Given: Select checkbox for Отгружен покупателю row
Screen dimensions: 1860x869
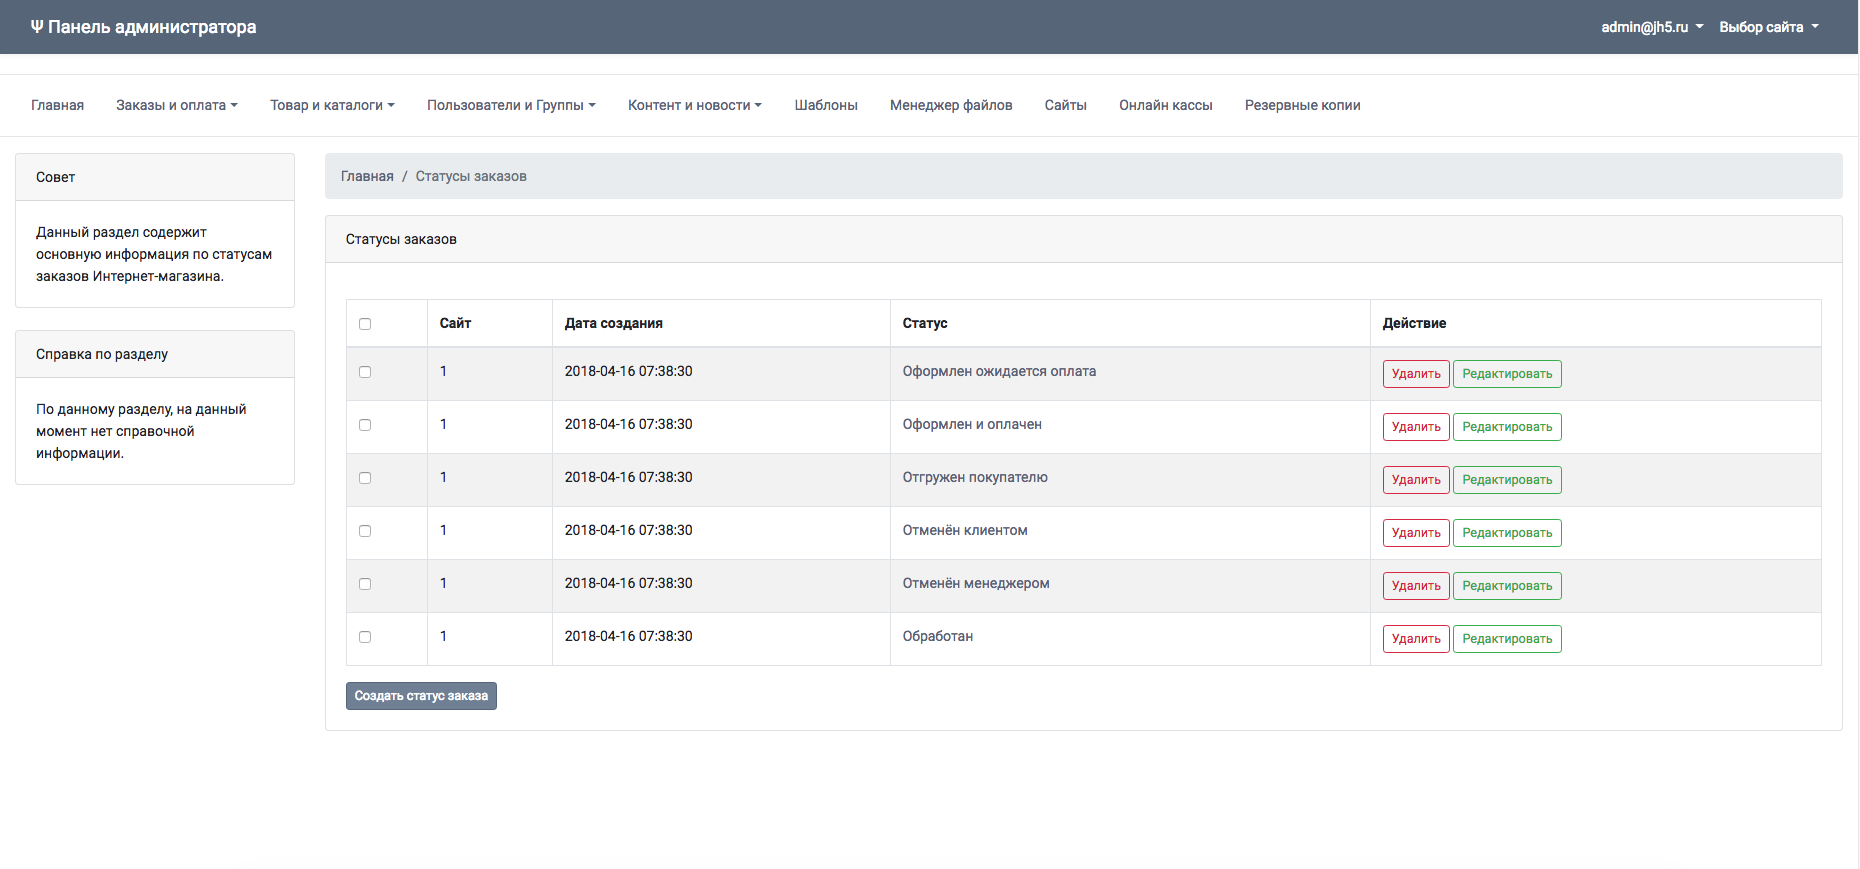Looking at the screenshot, I should pyautogui.click(x=365, y=478).
